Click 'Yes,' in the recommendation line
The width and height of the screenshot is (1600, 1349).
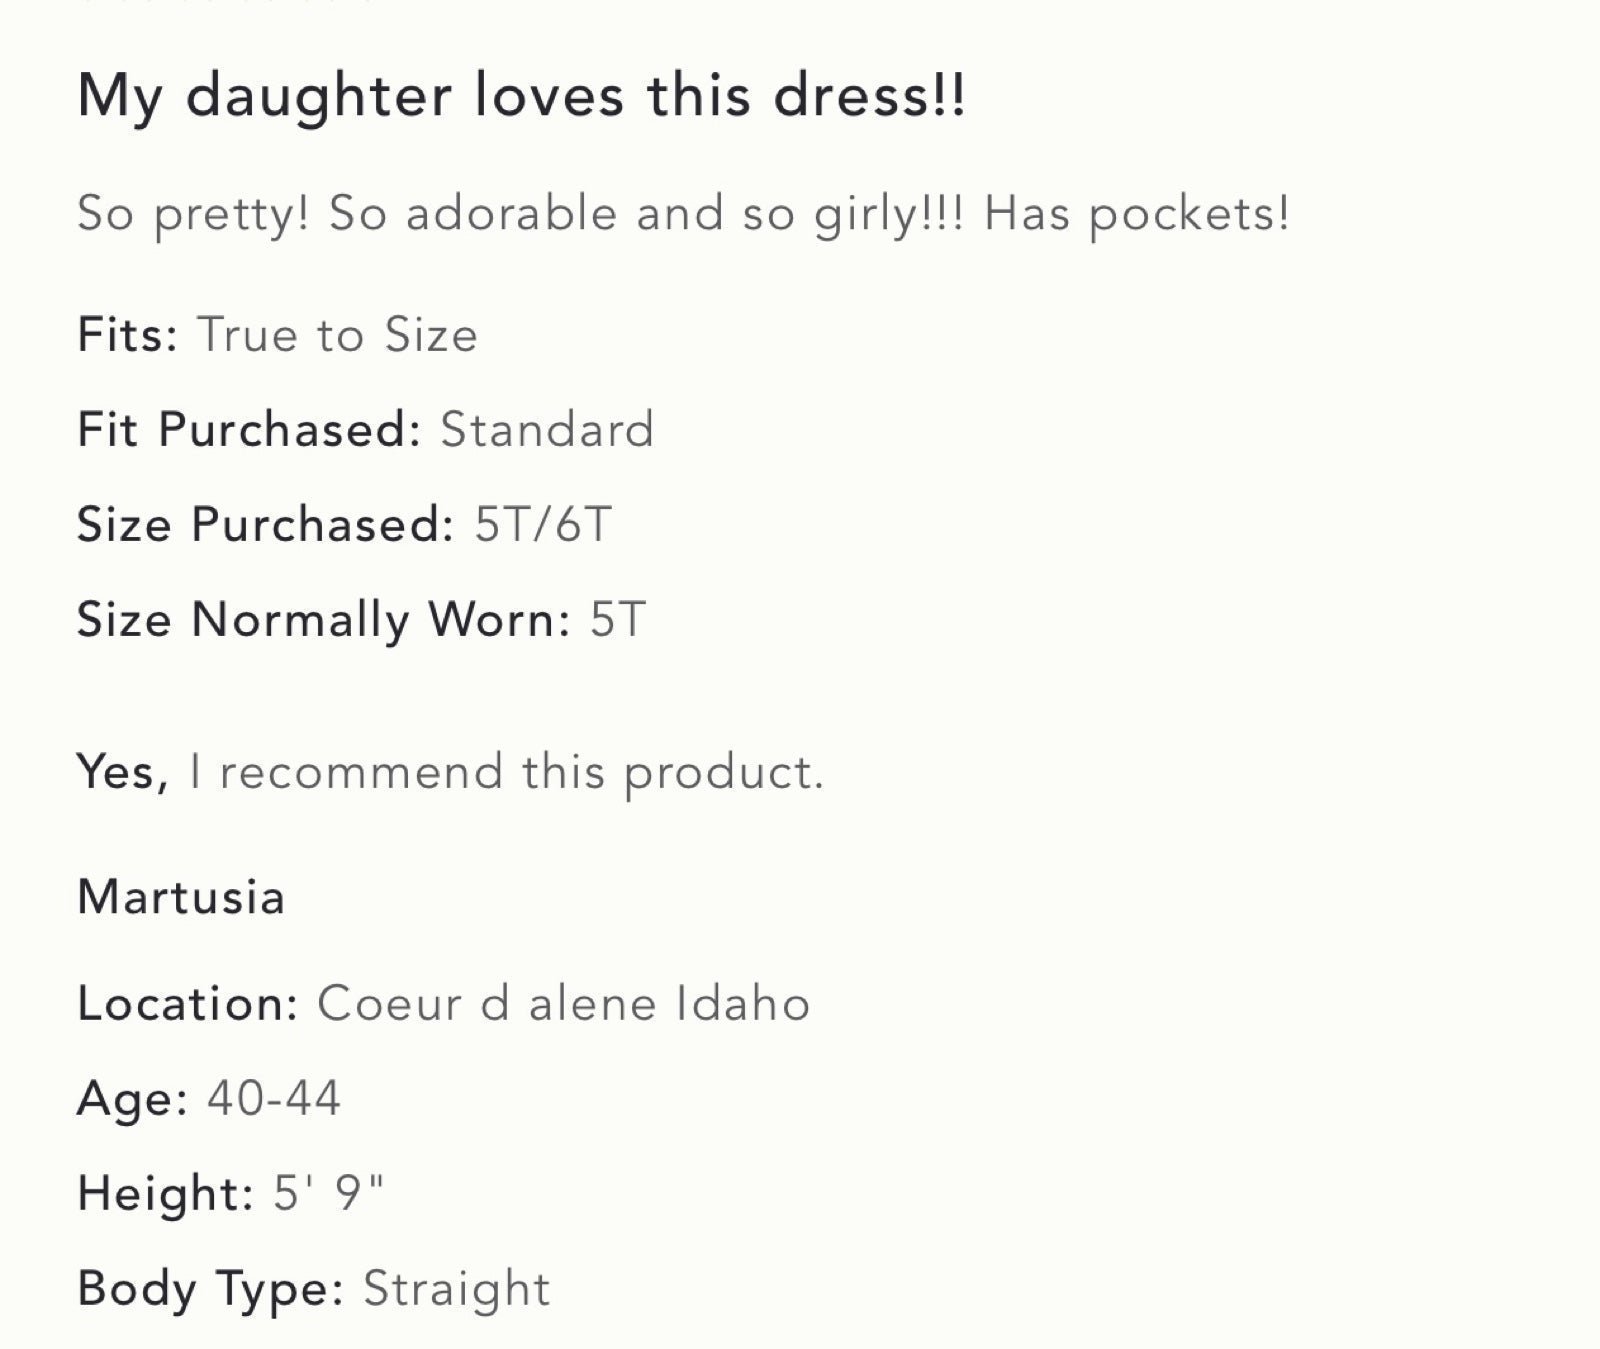[123, 772]
